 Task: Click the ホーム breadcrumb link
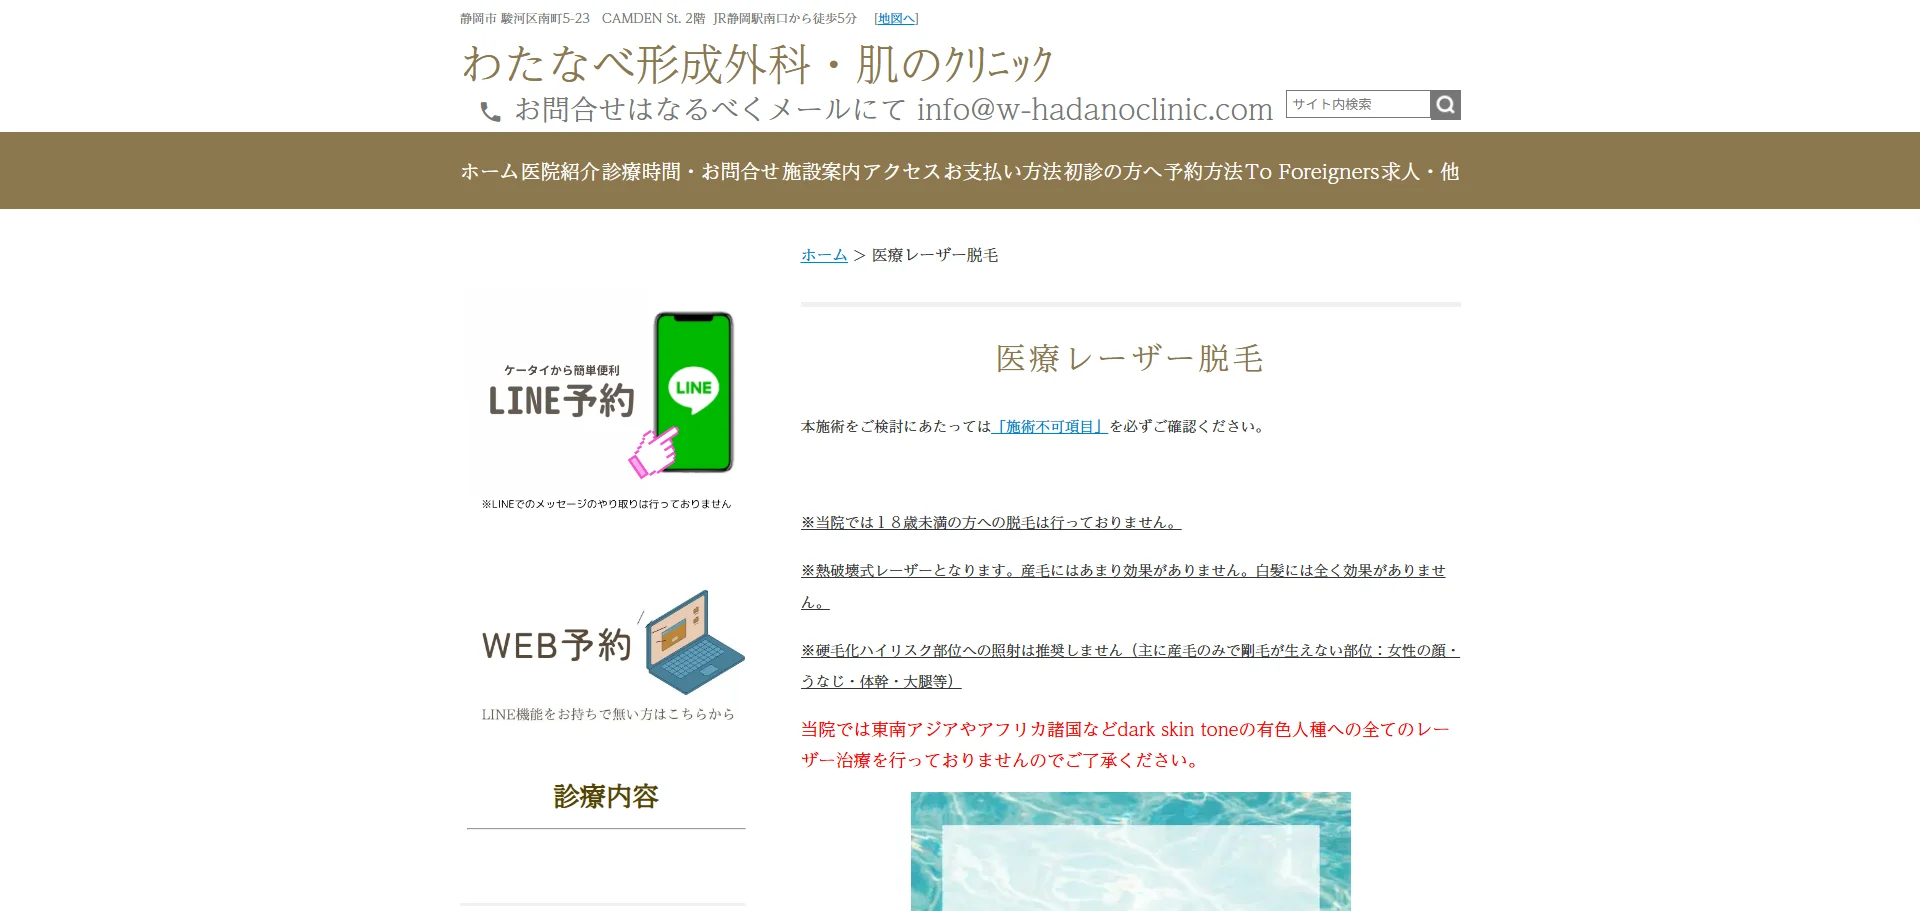click(822, 255)
